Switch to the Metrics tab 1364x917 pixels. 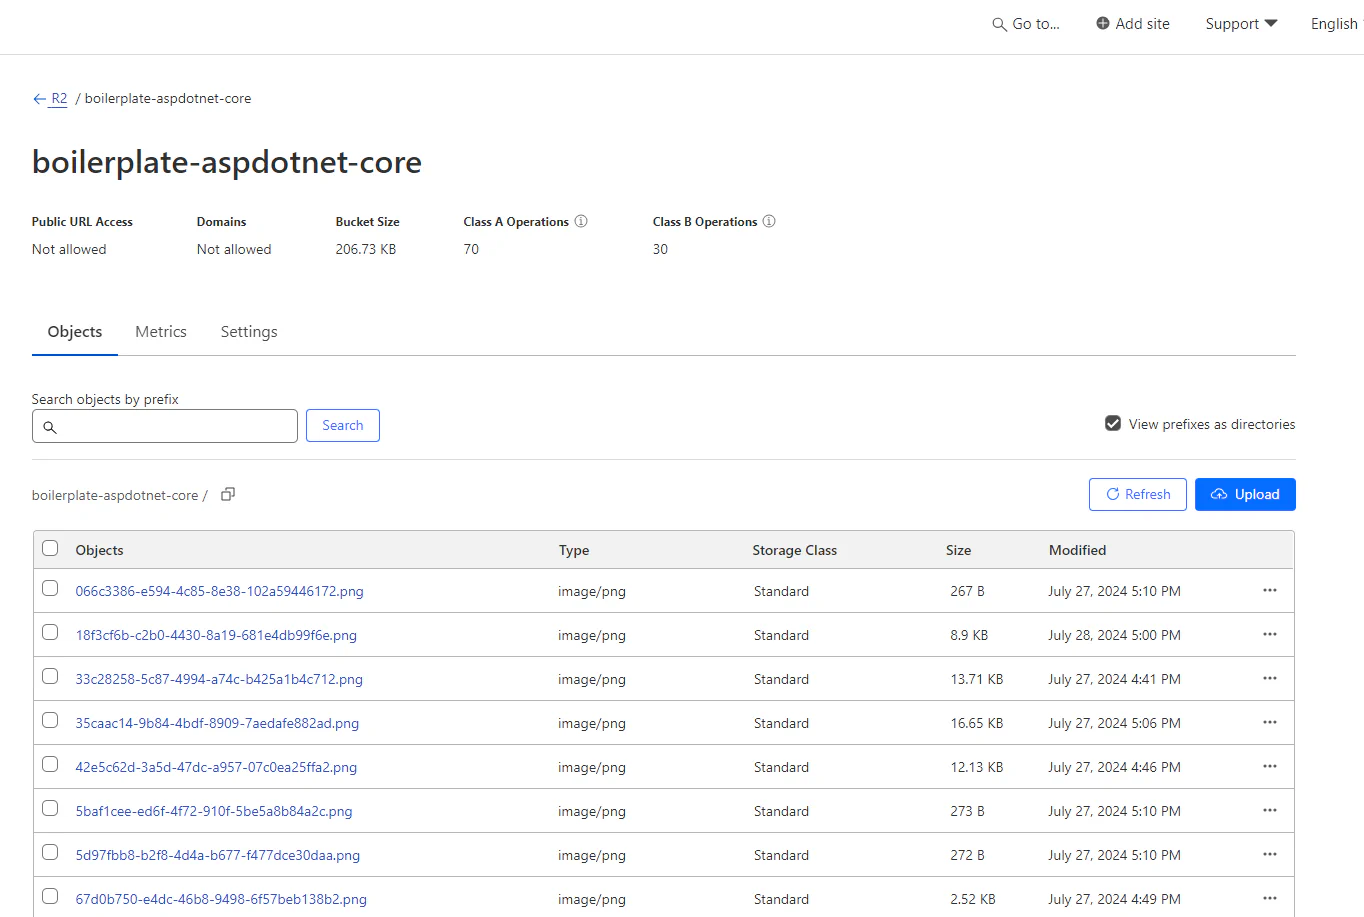[160, 331]
